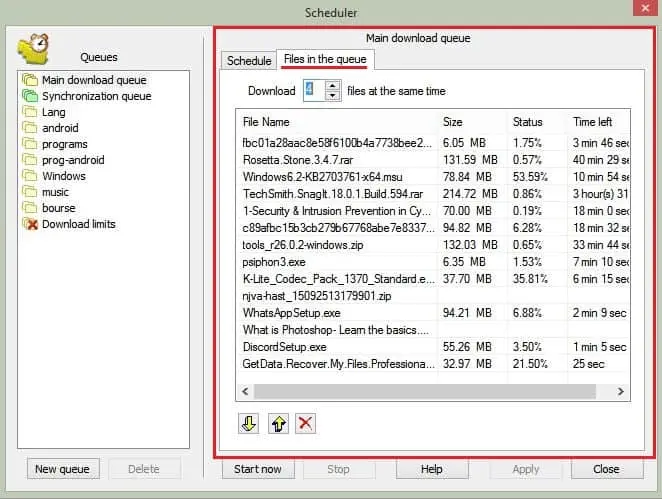Click the New queue button
The width and height of the screenshot is (662, 499).
(62, 469)
